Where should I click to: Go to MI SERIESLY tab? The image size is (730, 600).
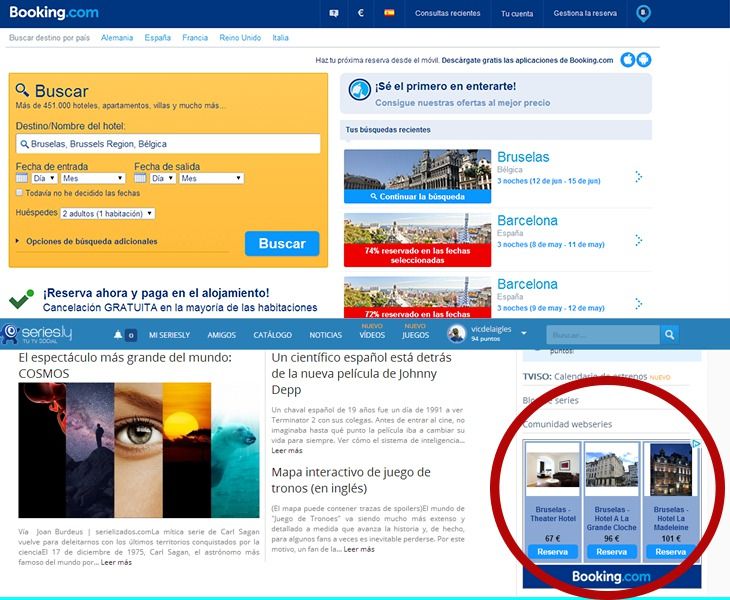point(169,335)
